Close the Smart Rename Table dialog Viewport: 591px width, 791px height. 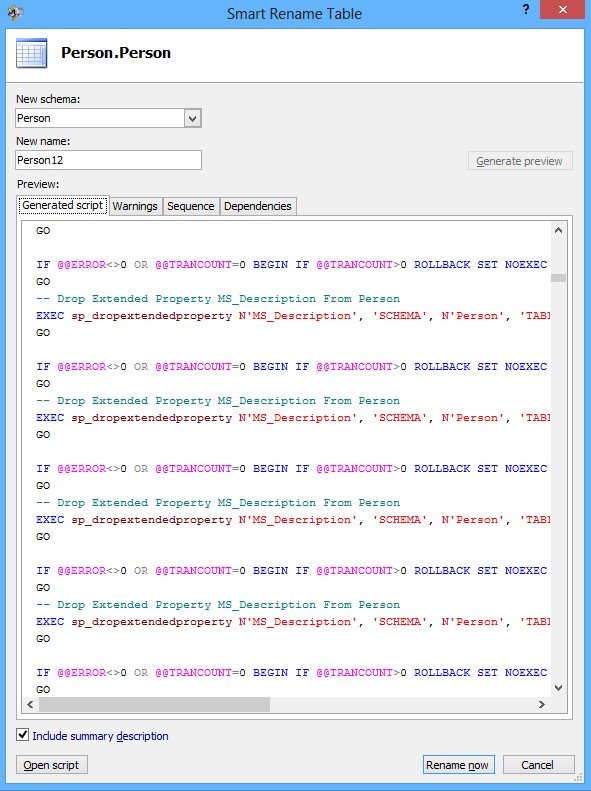tap(563, 10)
